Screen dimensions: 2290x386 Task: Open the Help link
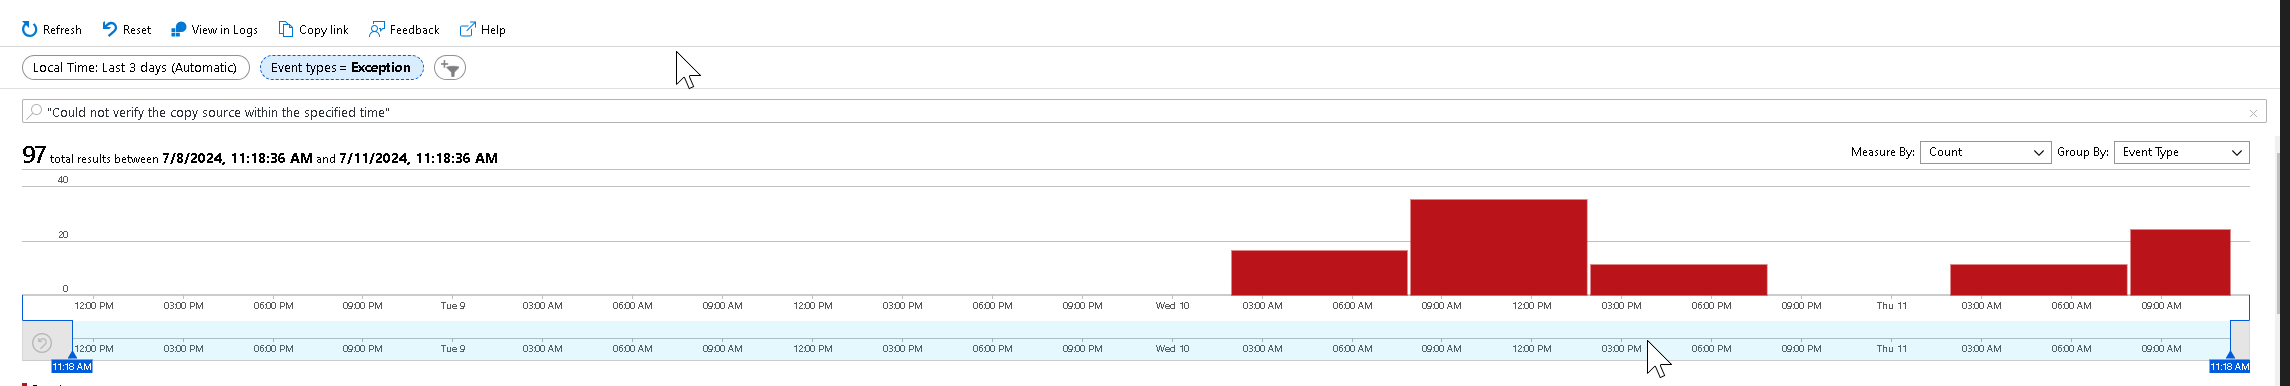[483, 30]
